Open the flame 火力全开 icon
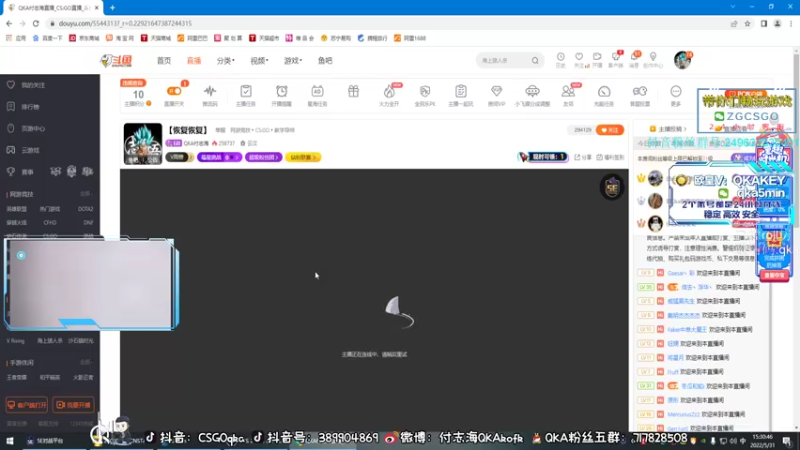 (389, 91)
